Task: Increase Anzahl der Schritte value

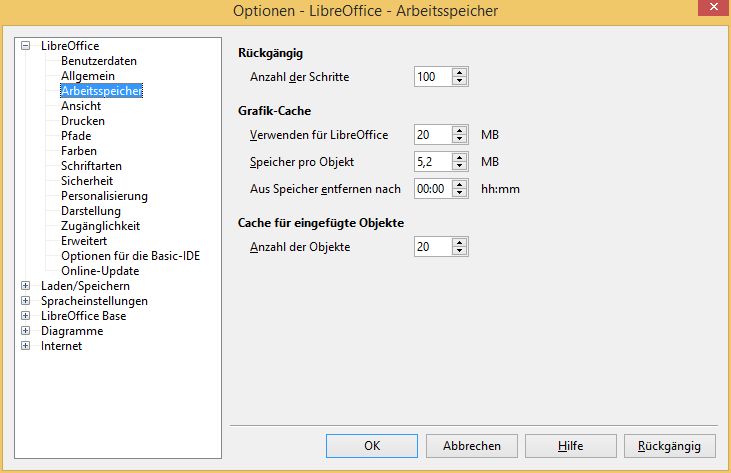Action: click(x=460, y=72)
